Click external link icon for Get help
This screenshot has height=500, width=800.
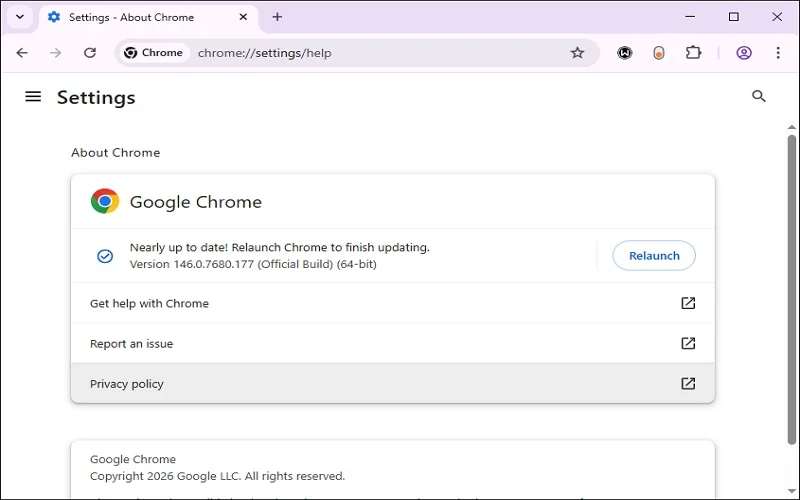point(688,303)
